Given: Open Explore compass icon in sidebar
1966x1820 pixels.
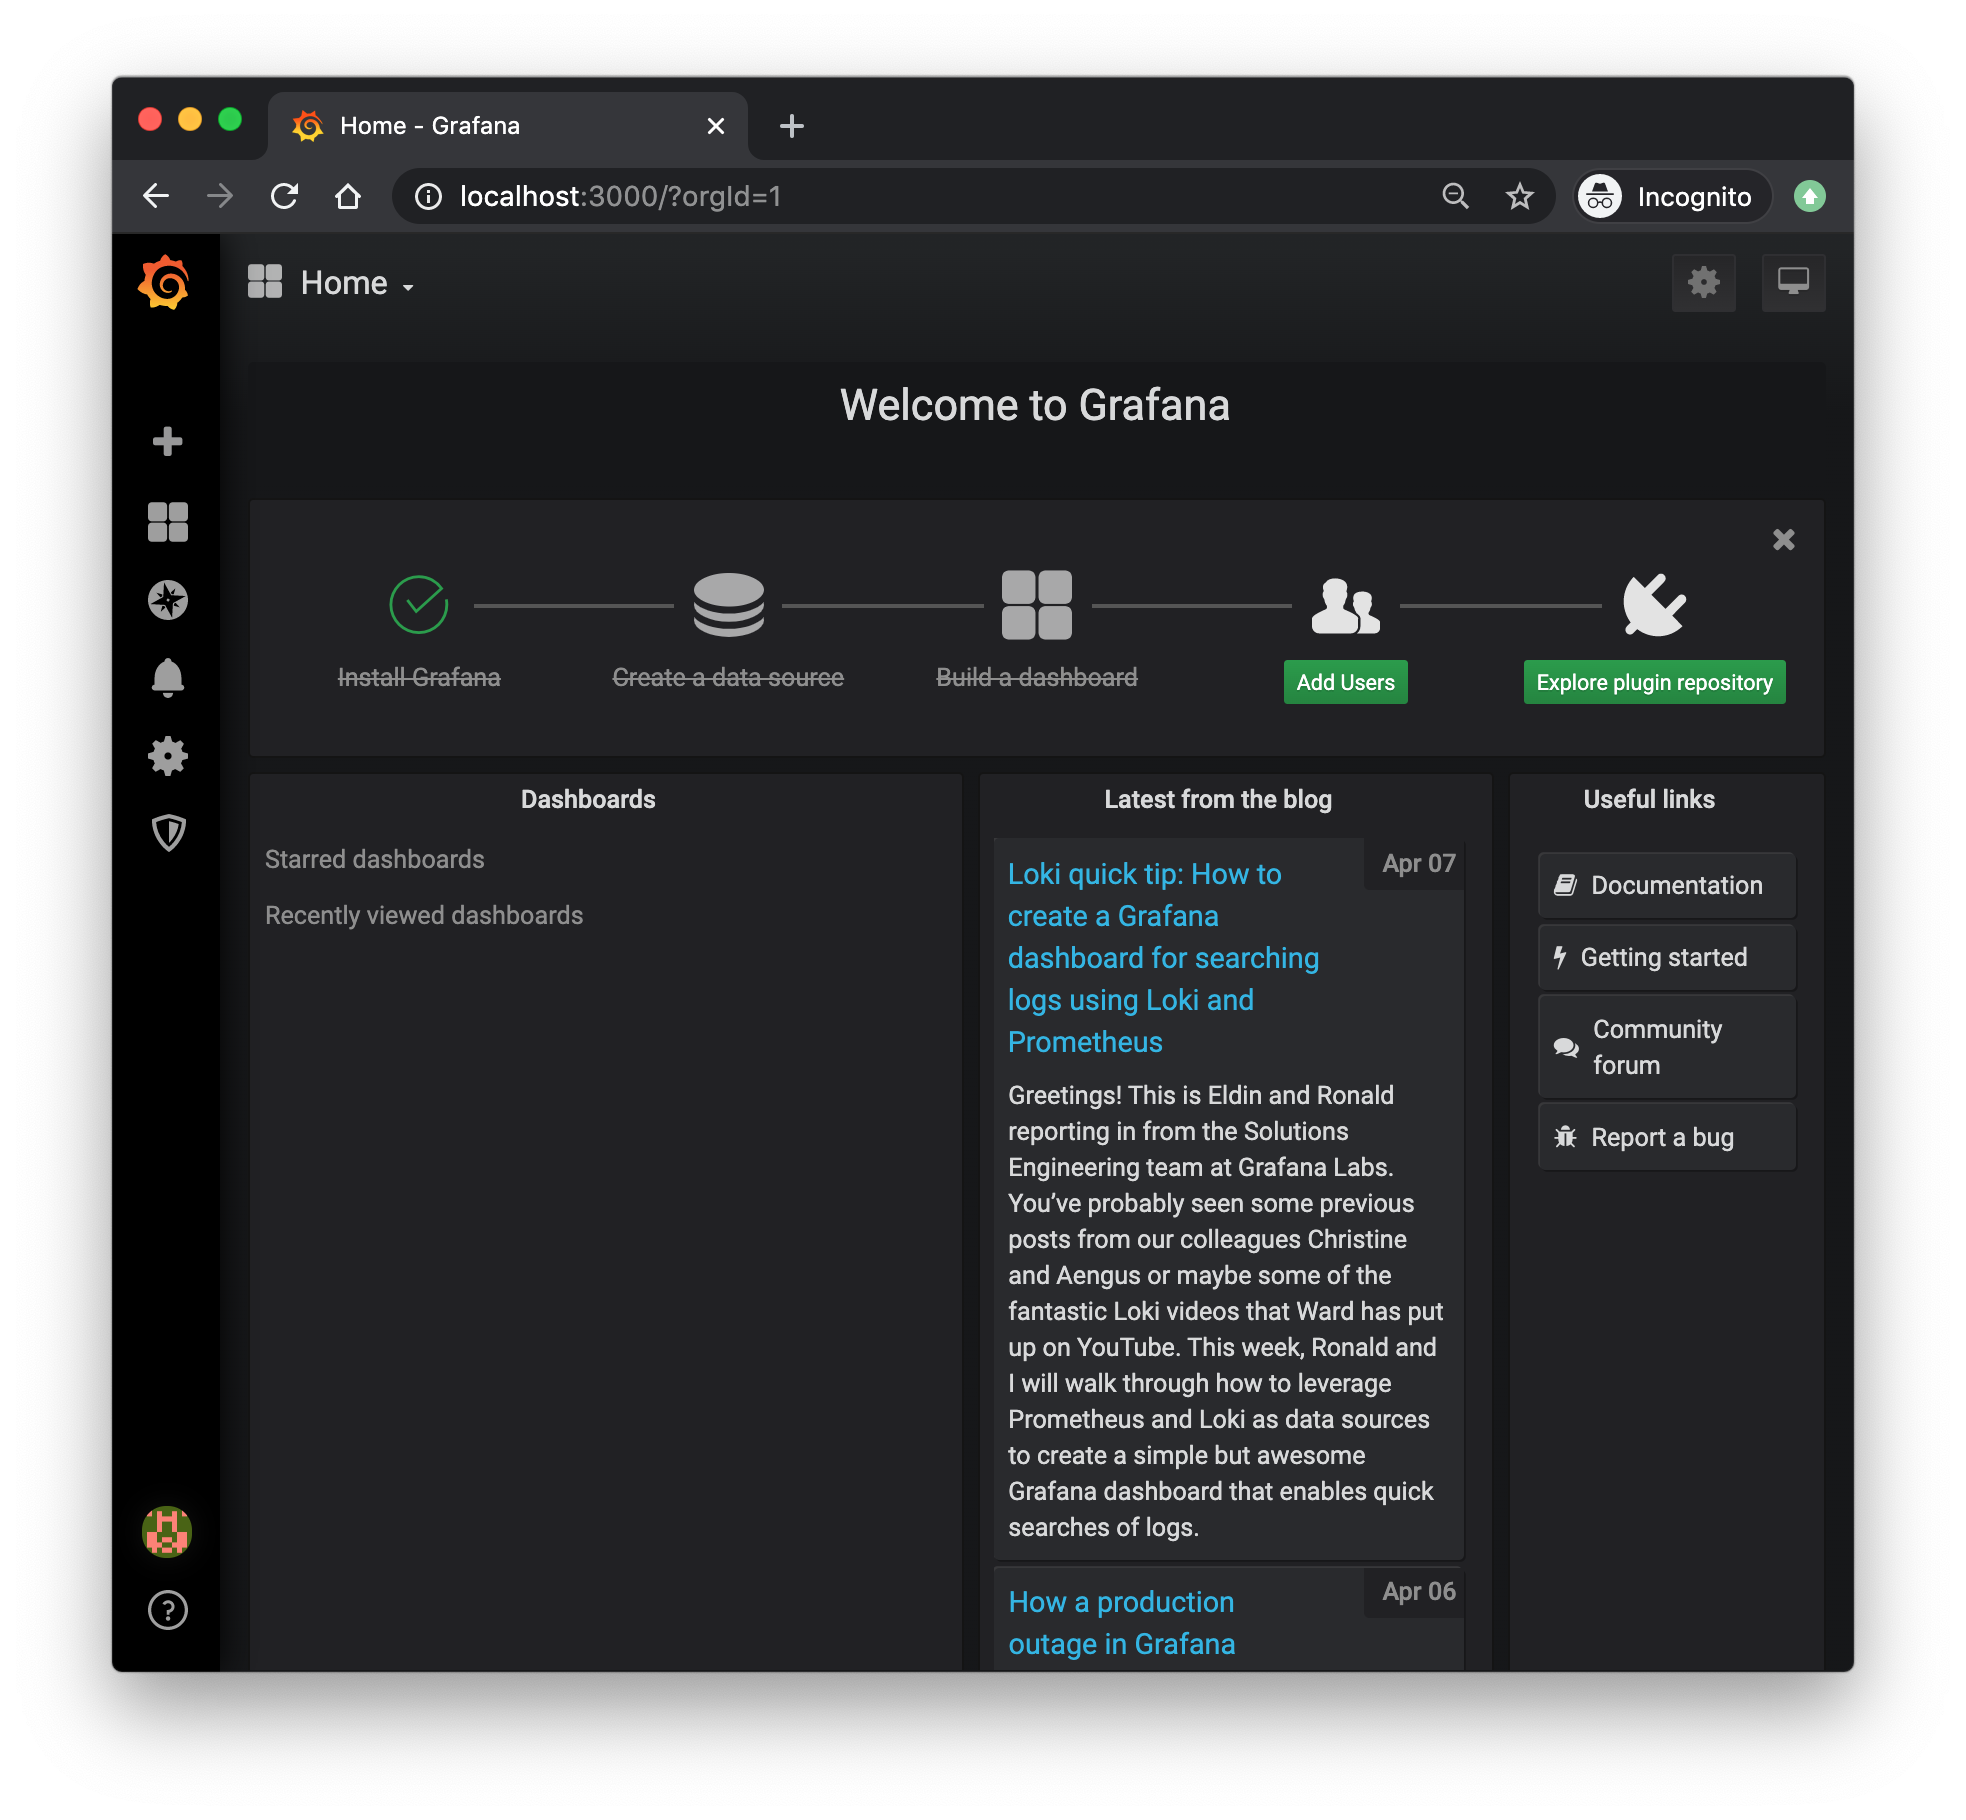Looking at the screenshot, I should click(167, 600).
